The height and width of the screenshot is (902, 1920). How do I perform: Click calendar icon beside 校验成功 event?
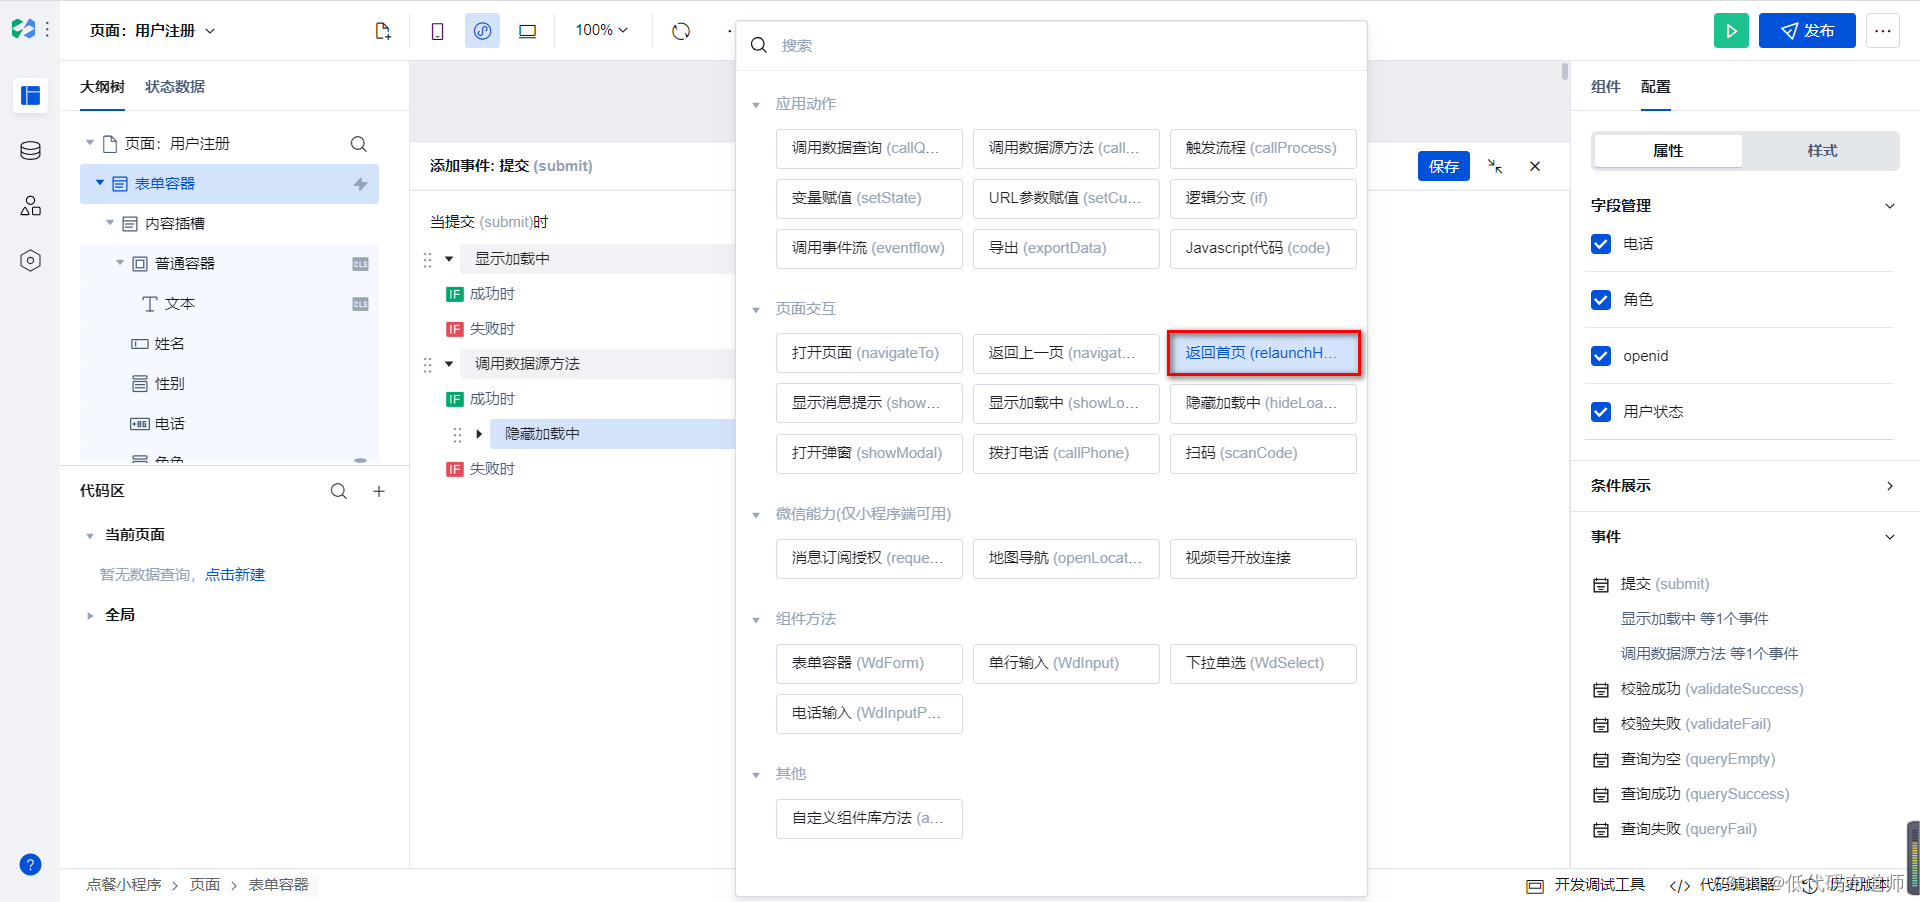tap(1601, 690)
